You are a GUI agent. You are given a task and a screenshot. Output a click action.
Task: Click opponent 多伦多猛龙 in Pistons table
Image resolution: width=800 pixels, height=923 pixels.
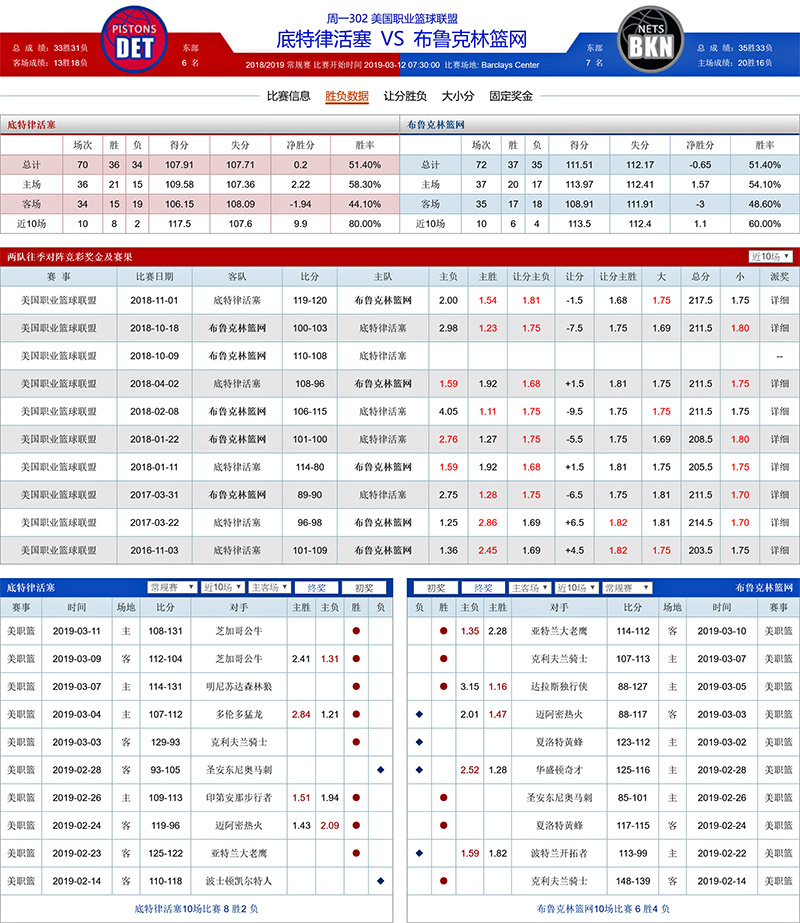[x=238, y=715]
